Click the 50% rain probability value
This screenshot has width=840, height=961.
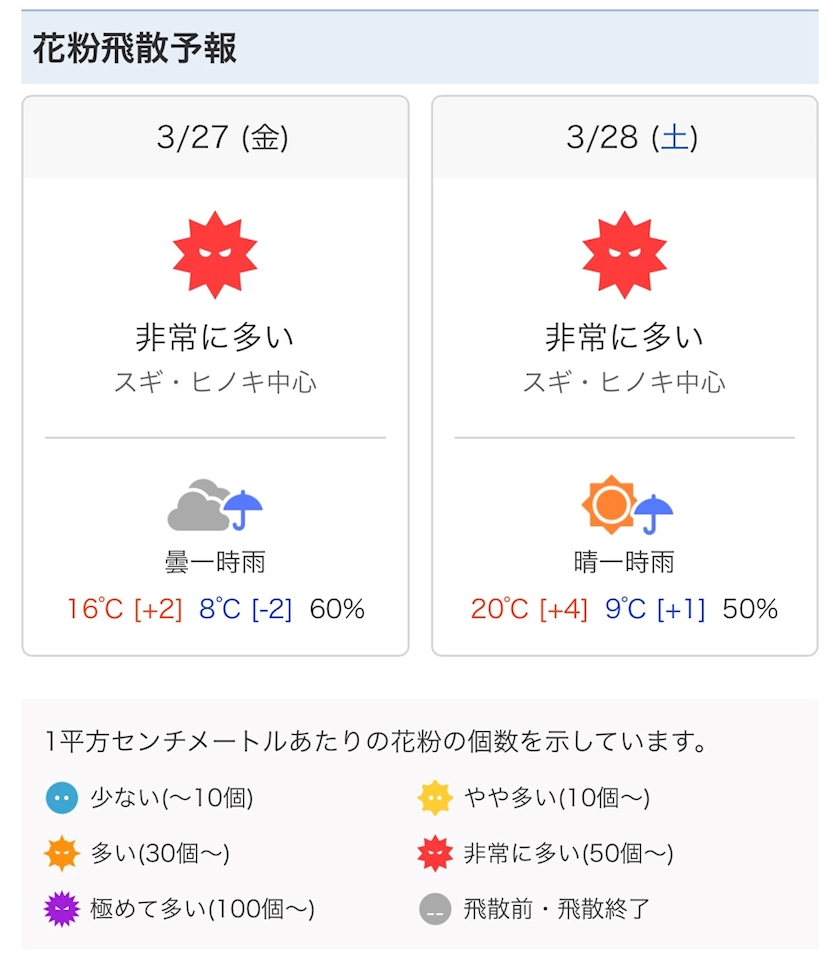[x=750, y=608]
